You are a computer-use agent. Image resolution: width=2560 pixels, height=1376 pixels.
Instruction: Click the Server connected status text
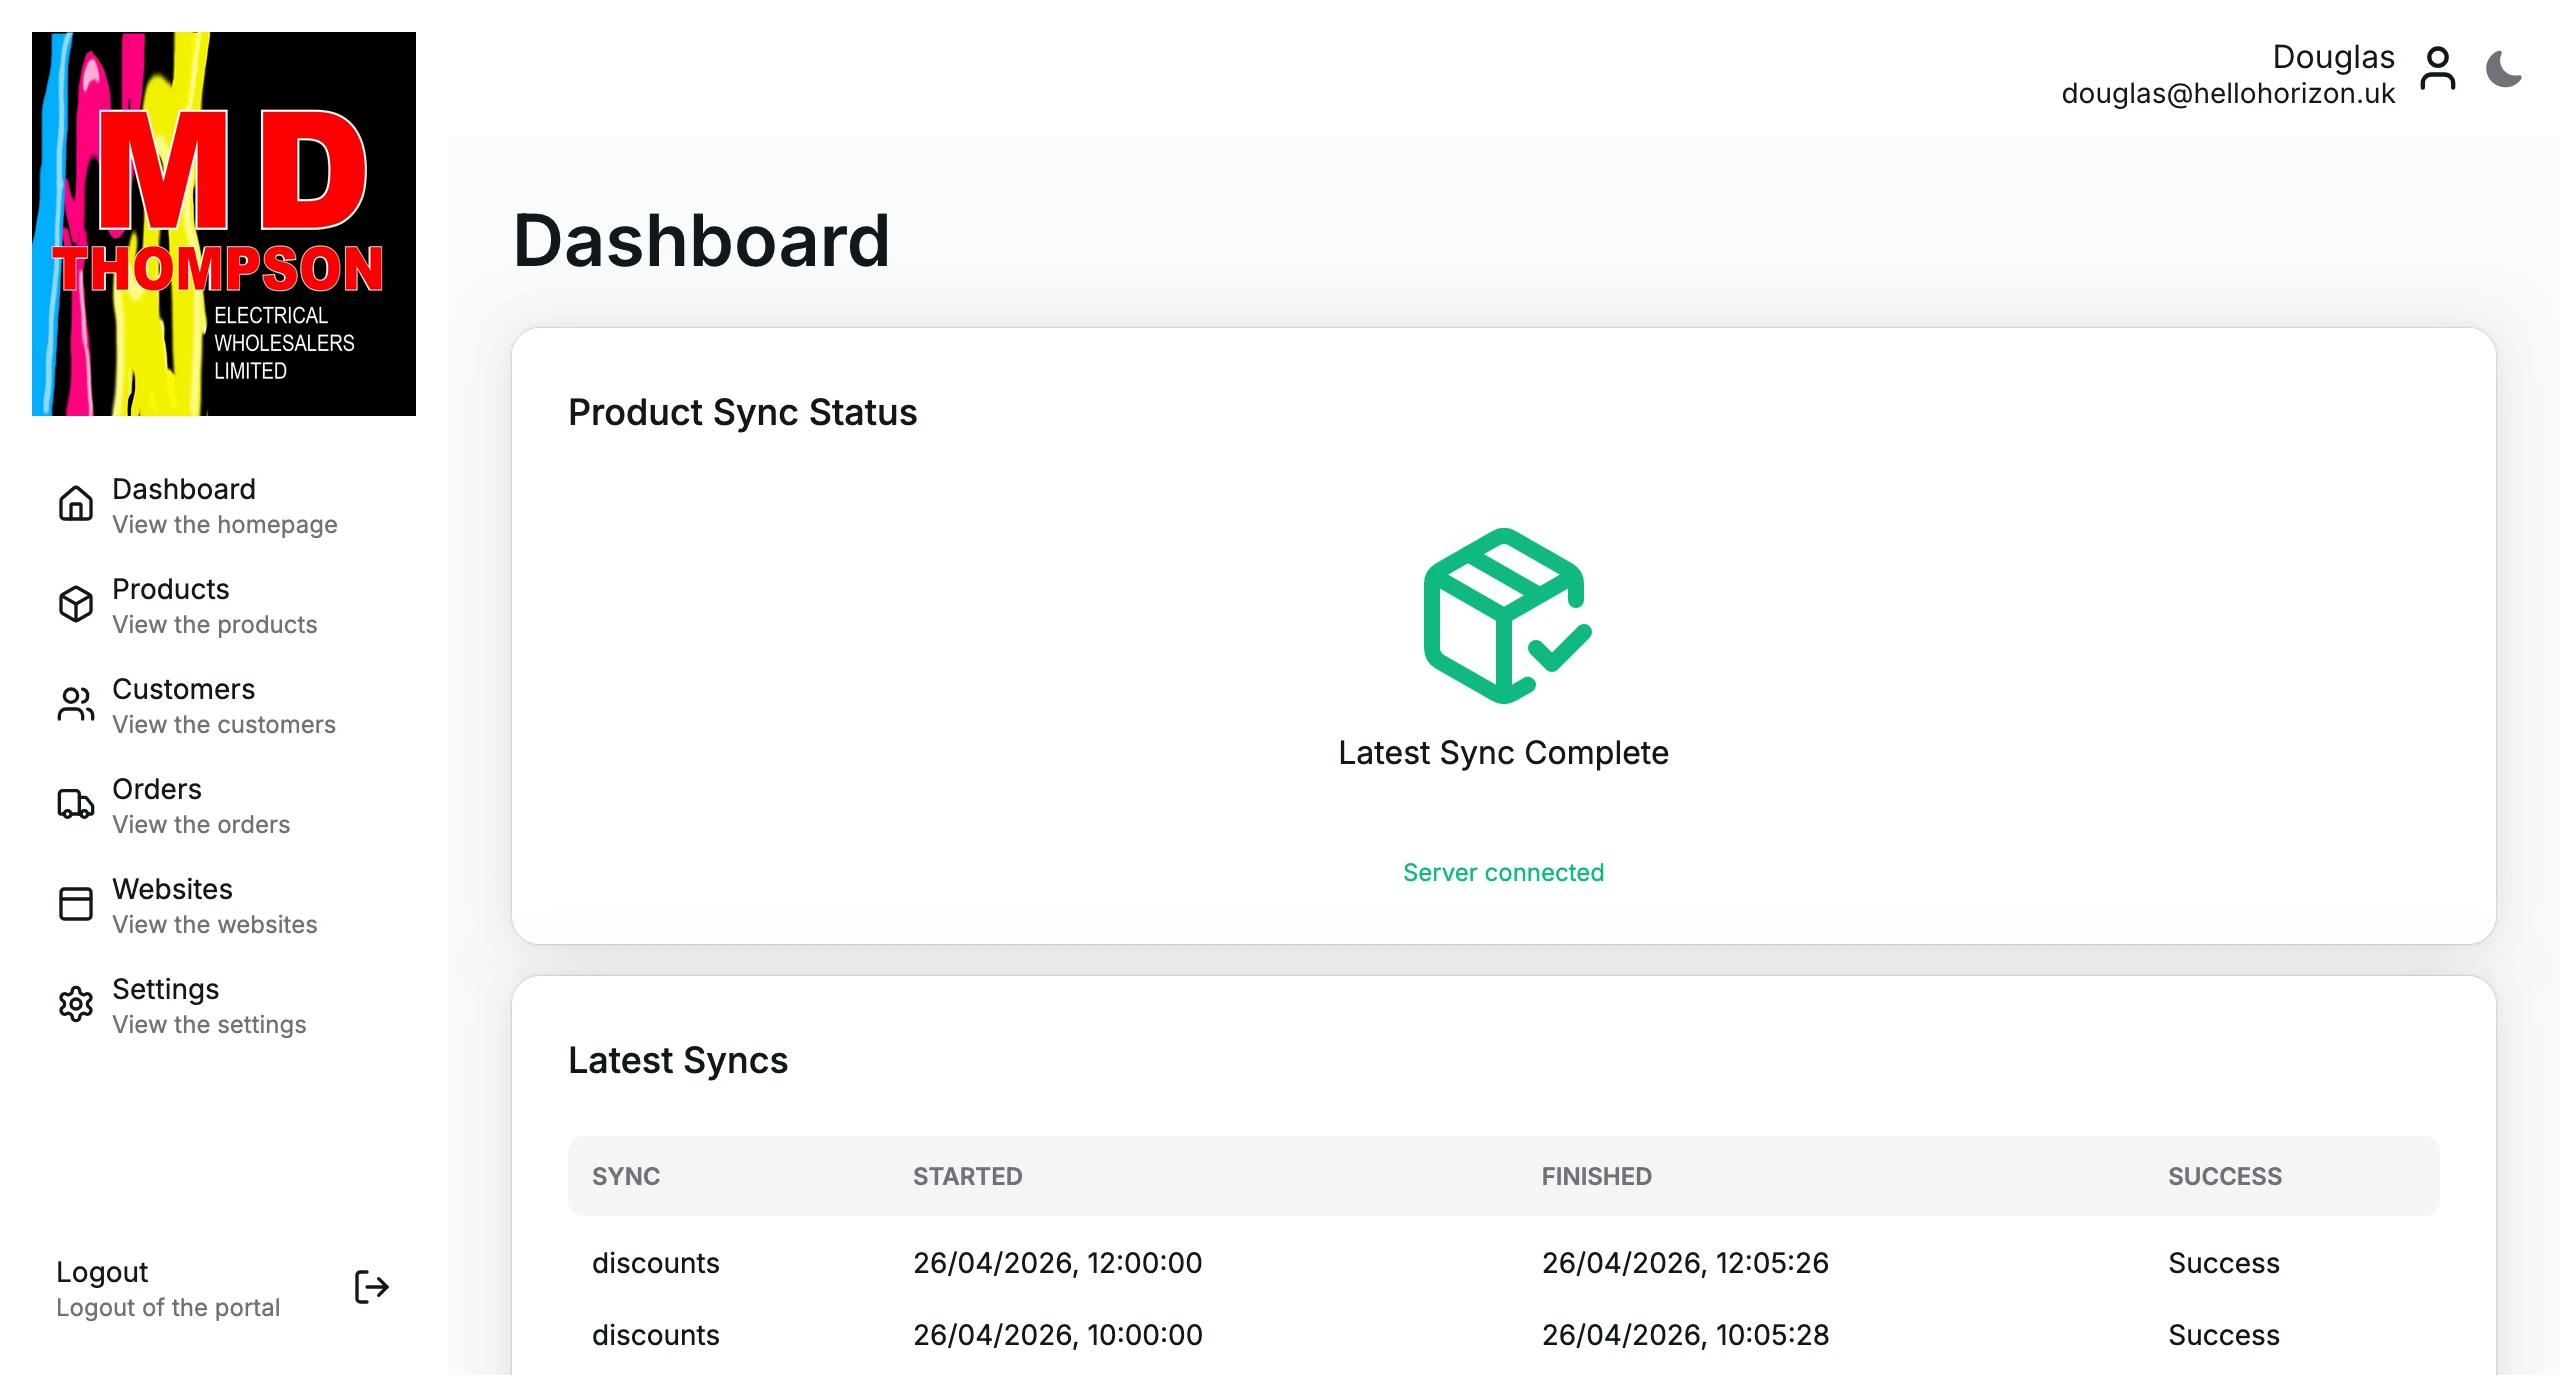click(1504, 872)
